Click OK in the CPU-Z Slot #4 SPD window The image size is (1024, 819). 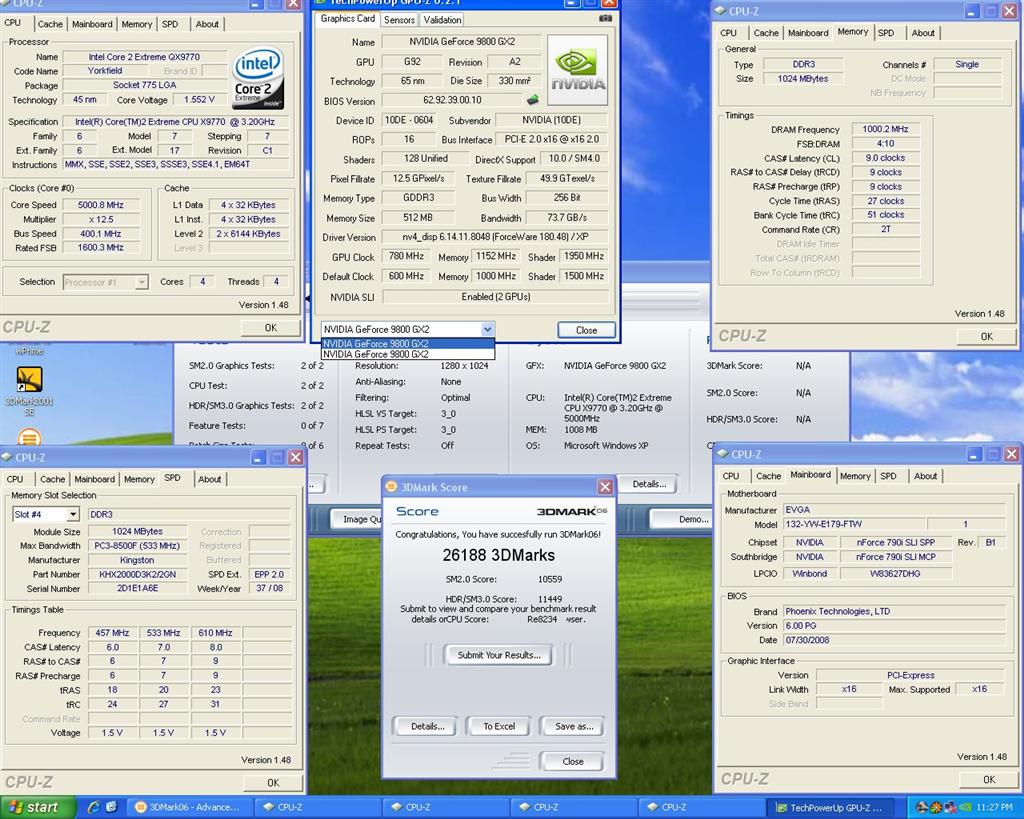tap(273, 782)
